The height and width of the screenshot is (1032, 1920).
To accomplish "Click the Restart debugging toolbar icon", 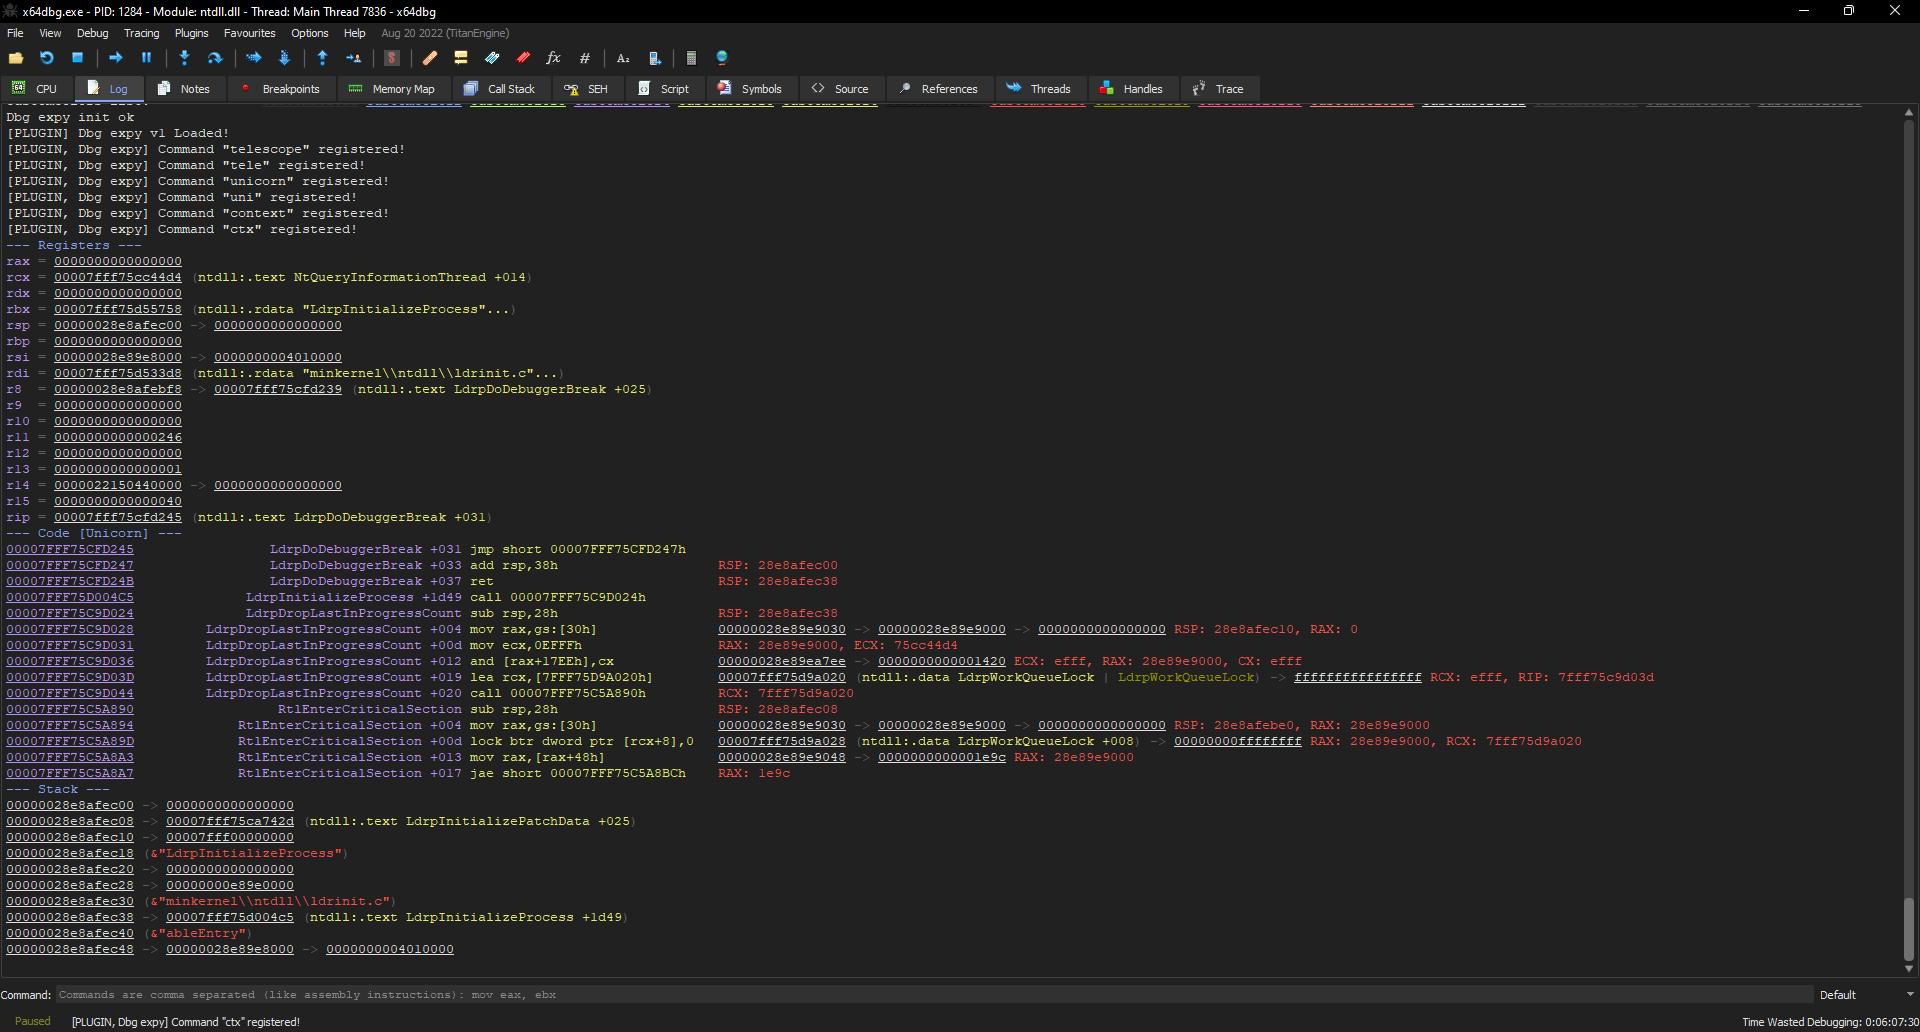I will (47, 58).
